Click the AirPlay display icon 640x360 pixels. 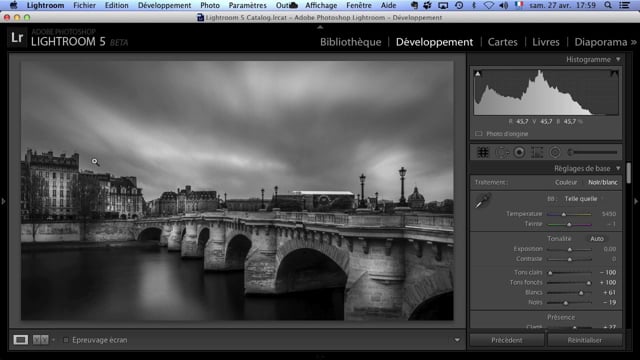point(443,5)
